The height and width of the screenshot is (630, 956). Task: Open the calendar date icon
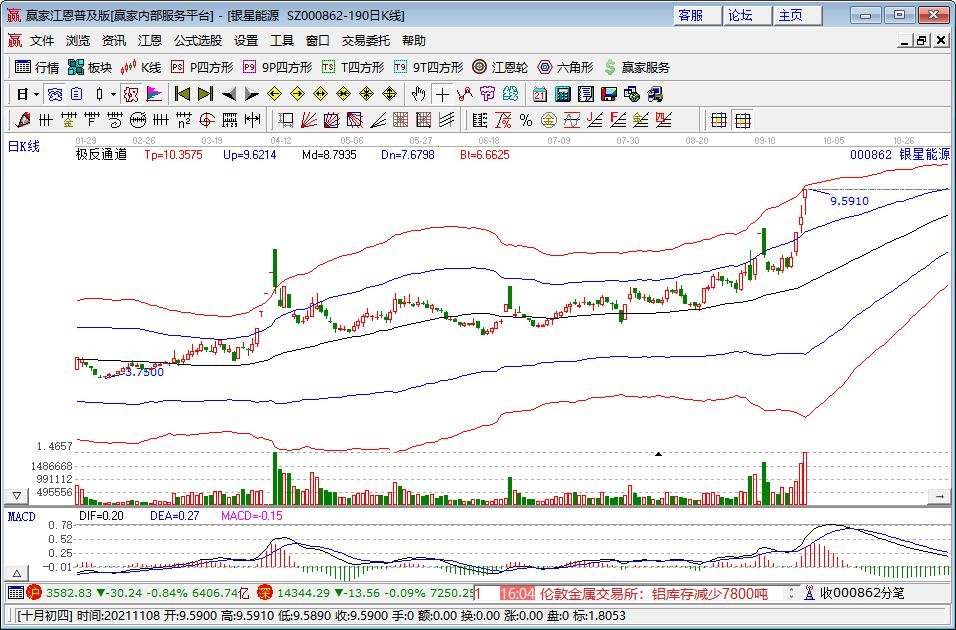point(540,94)
